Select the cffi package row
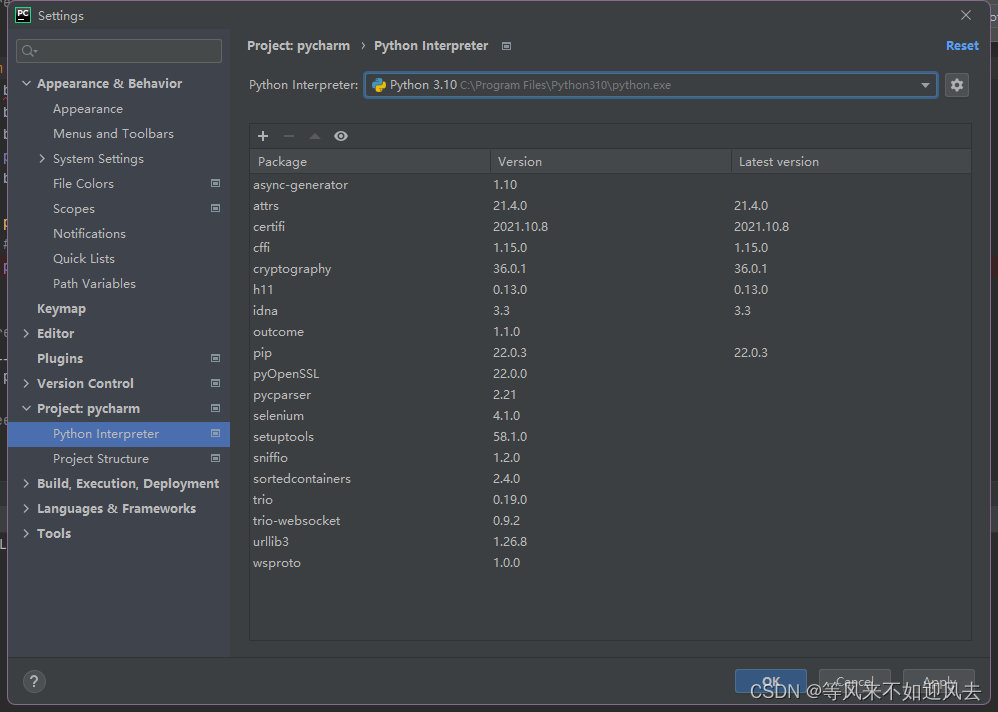 coord(610,248)
